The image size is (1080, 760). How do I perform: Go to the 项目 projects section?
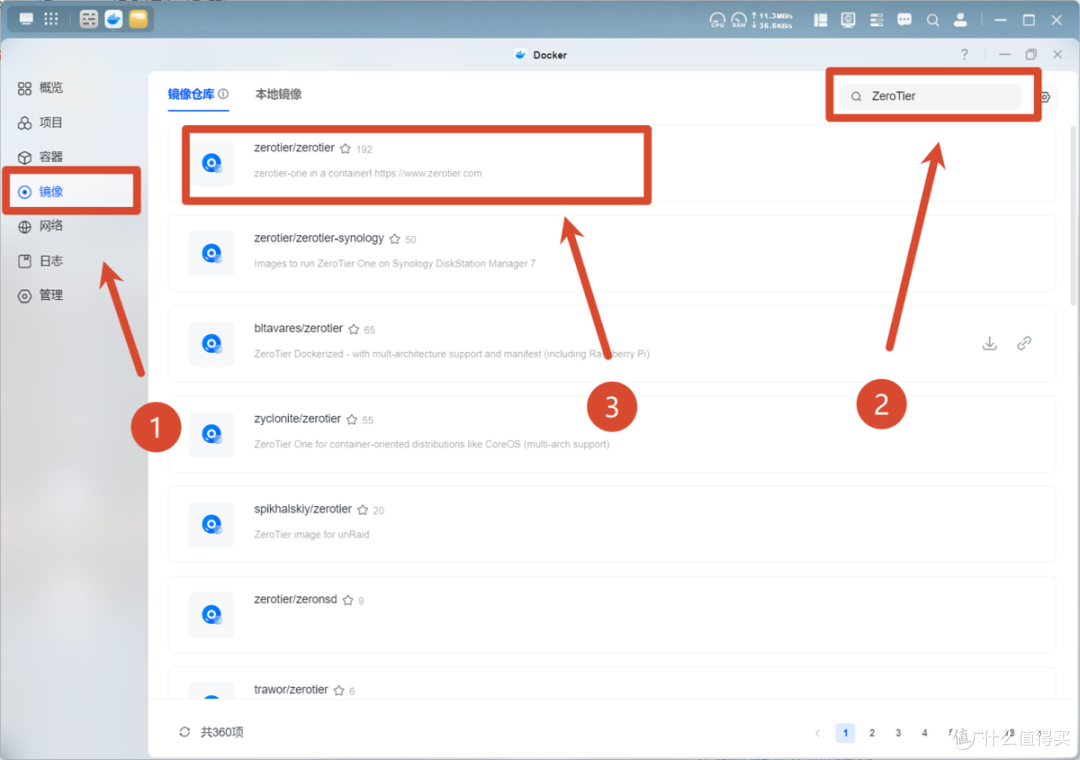[x=41, y=123]
